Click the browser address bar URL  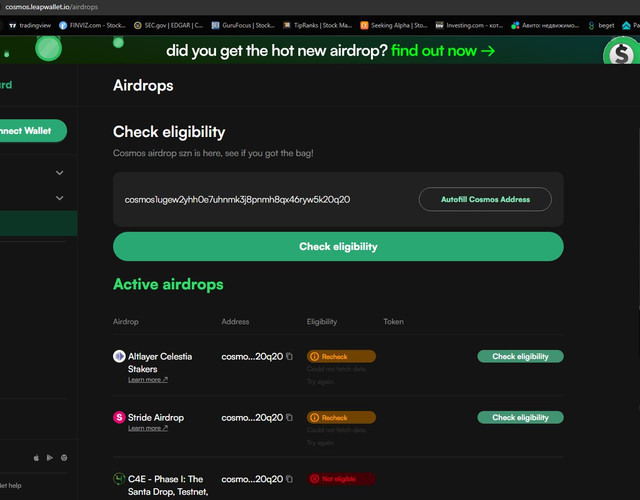click(51, 7)
